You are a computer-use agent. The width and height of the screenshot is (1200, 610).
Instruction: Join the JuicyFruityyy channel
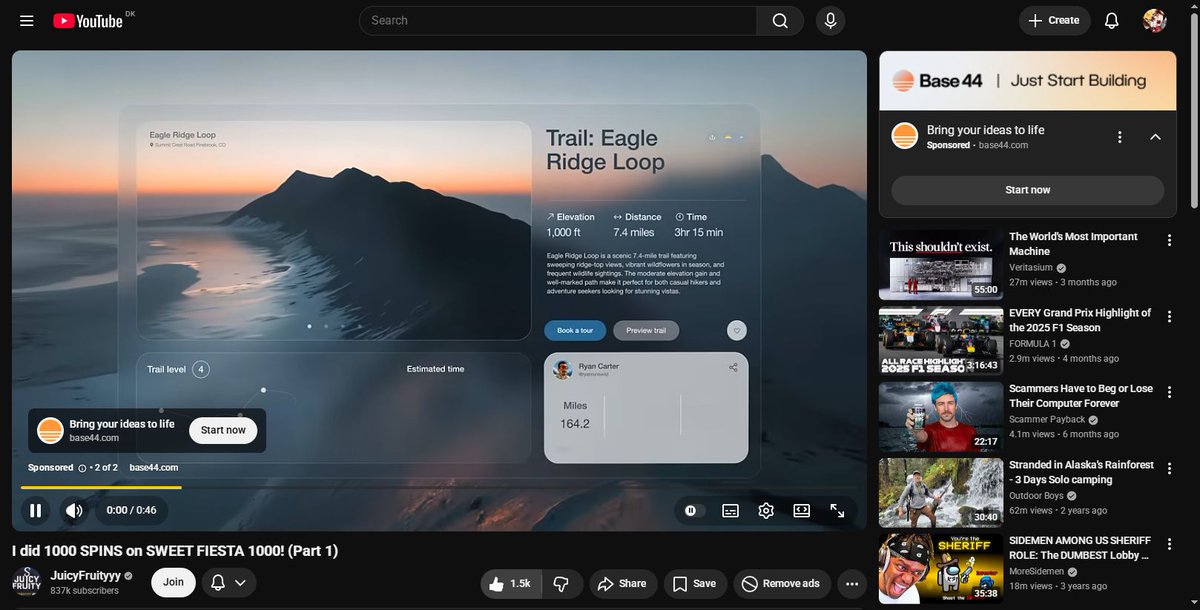point(173,582)
